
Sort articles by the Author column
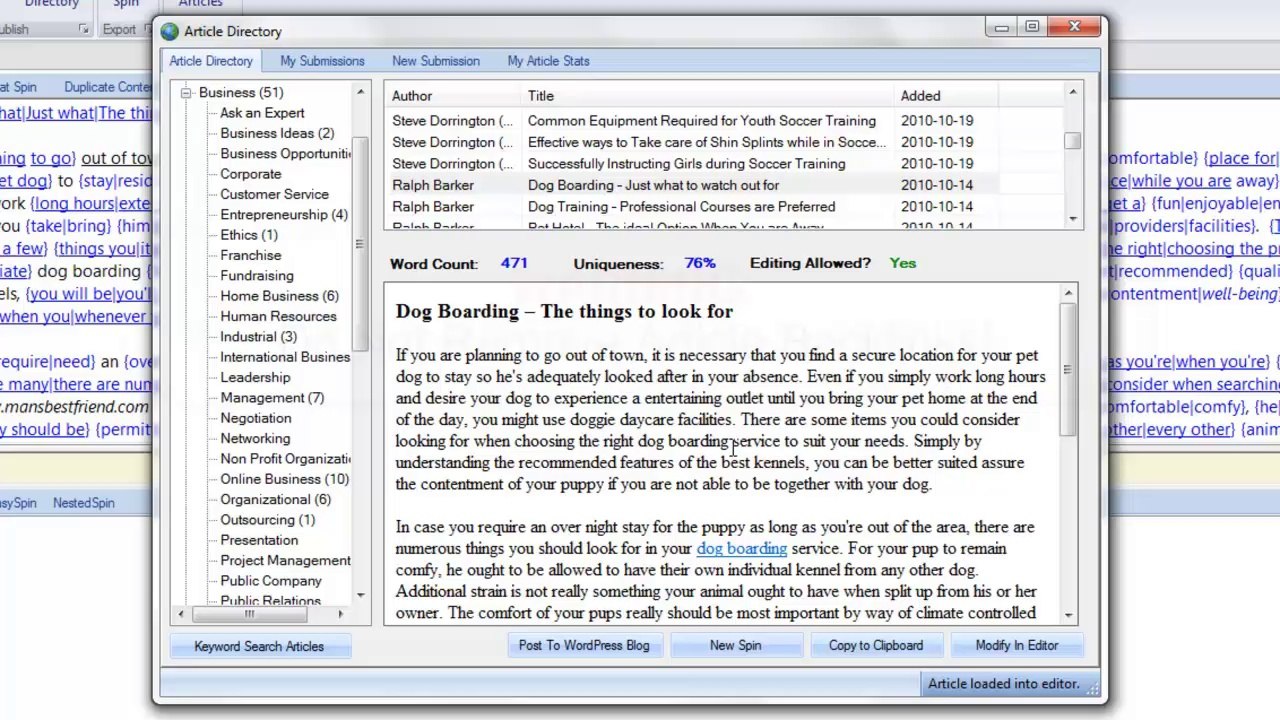[455, 96]
